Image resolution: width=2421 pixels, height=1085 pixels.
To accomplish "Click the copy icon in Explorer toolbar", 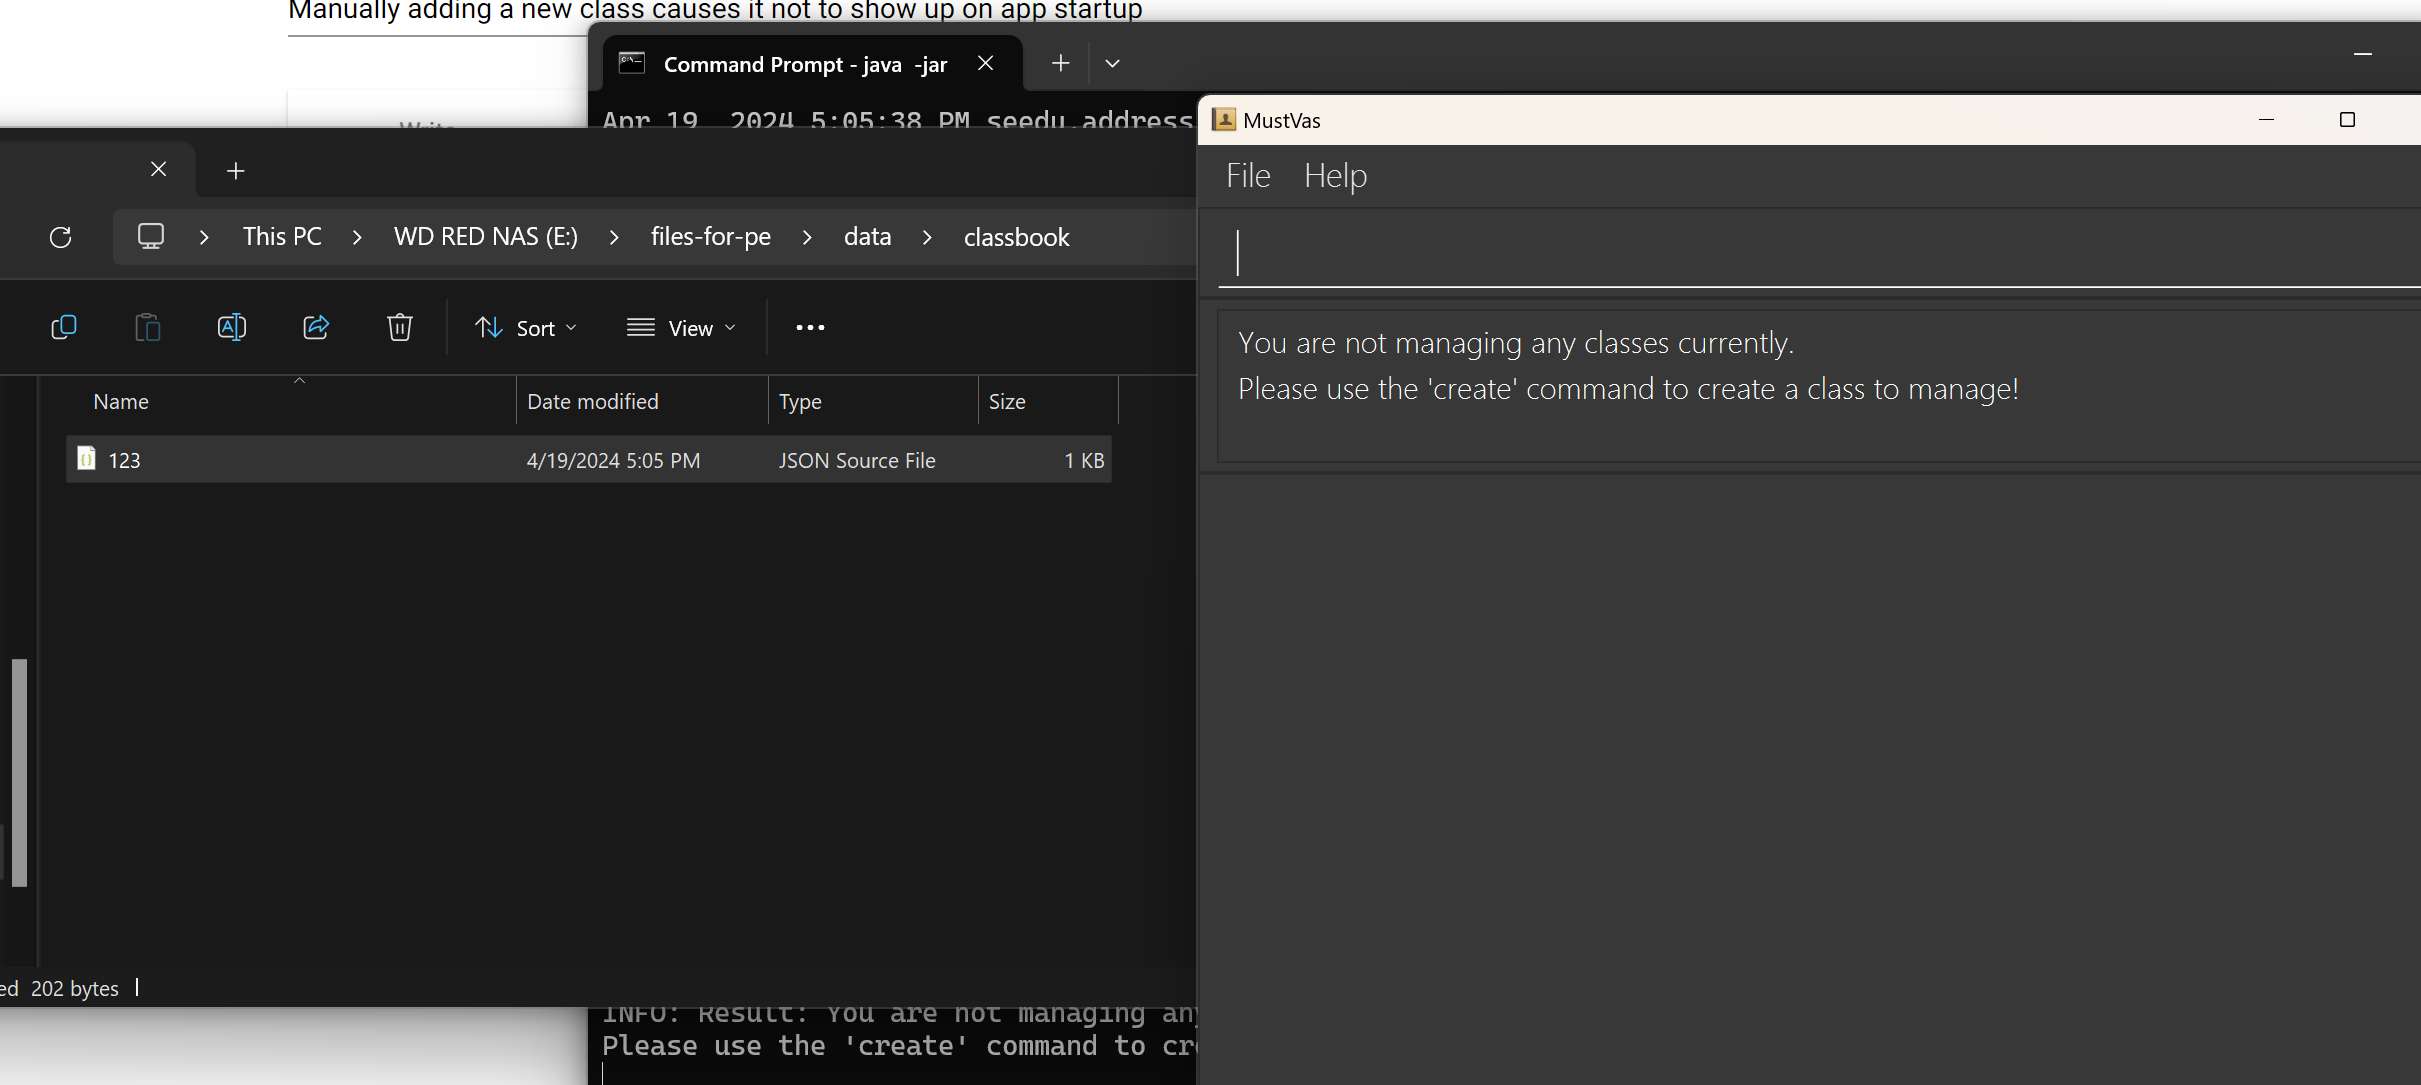I will coord(65,327).
